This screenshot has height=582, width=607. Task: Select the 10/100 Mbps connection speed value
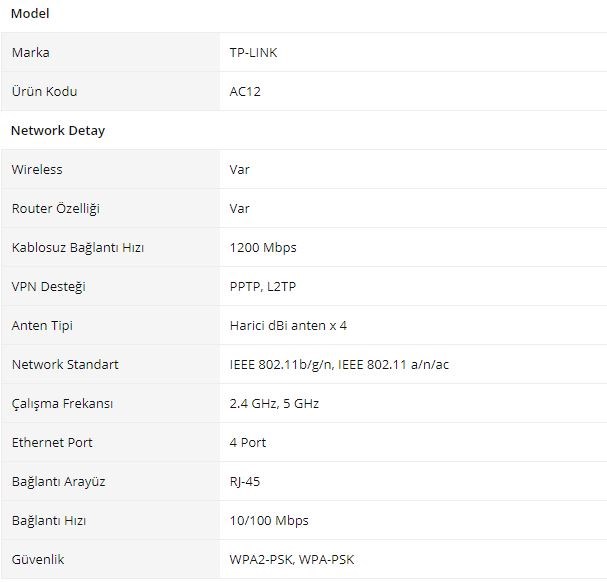click(x=269, y=520)
